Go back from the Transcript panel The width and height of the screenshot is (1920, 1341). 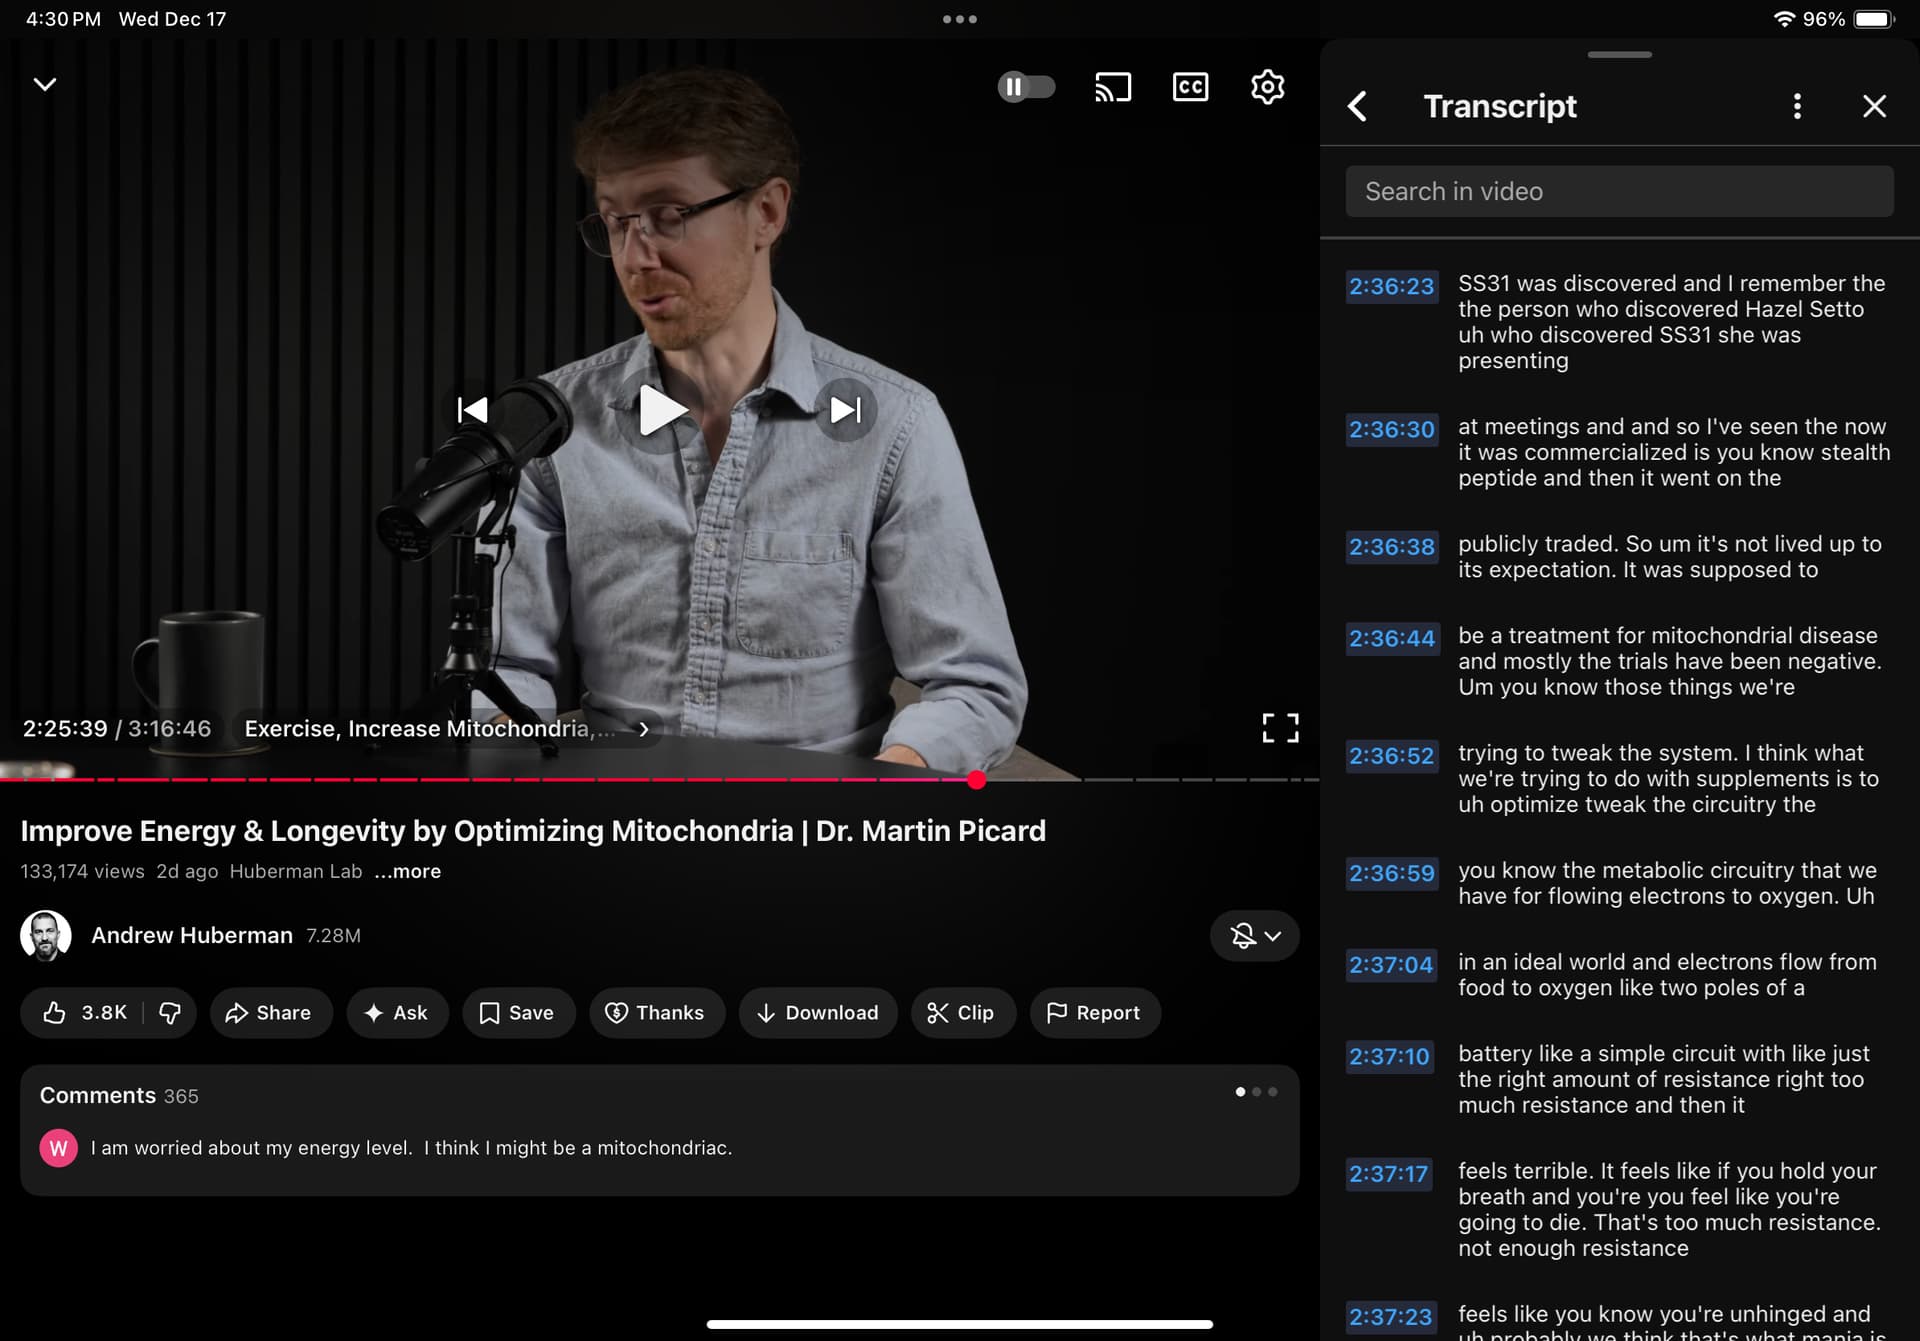pyautogui.click(x=1357, y=106)
